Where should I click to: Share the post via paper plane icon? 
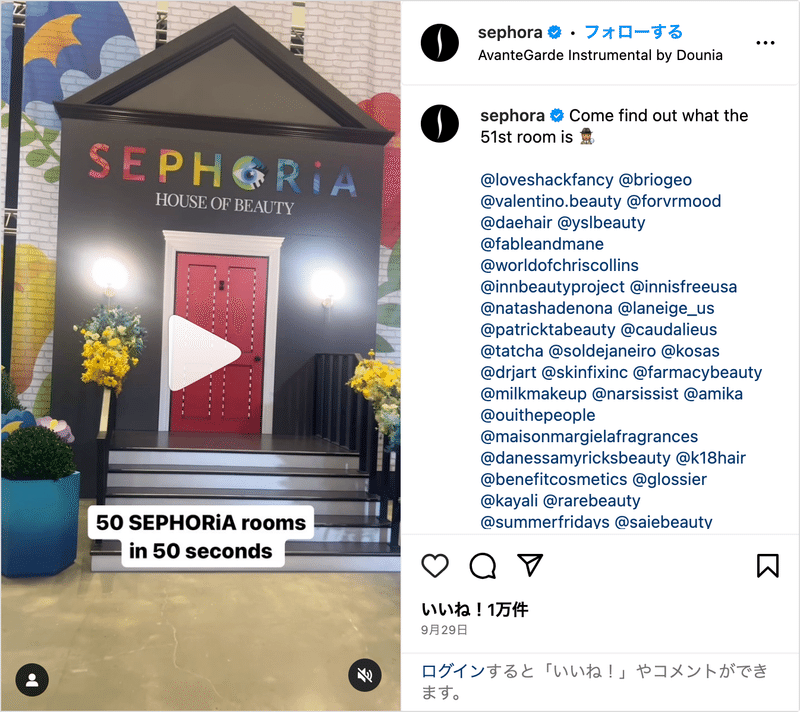[x=530, y=565]
